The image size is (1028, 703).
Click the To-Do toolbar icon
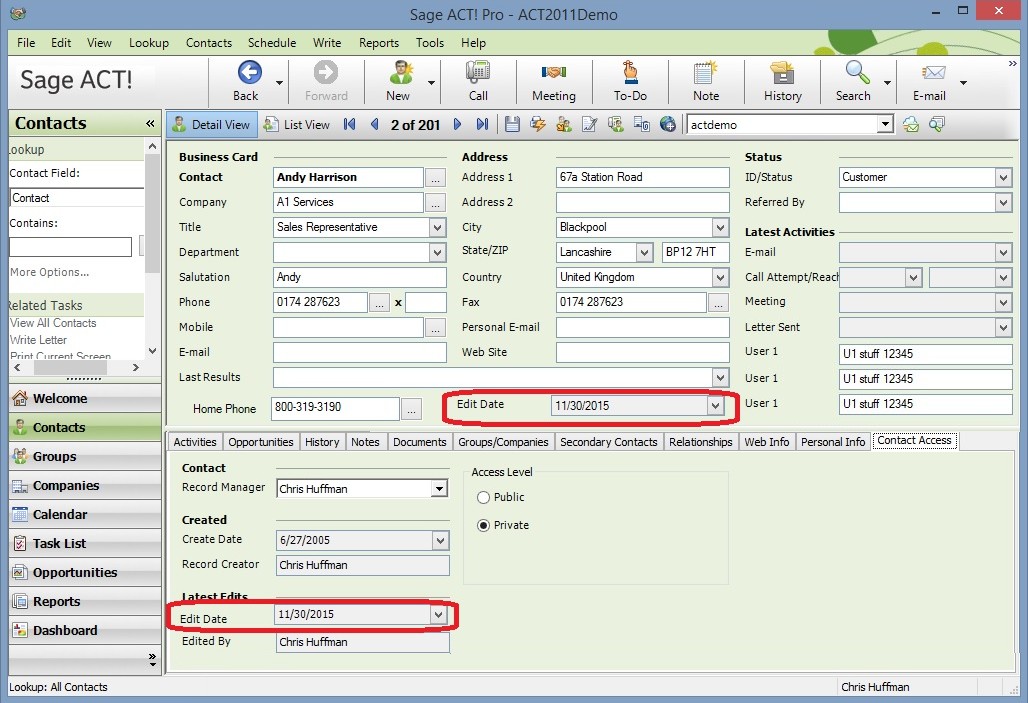point(630,72)
